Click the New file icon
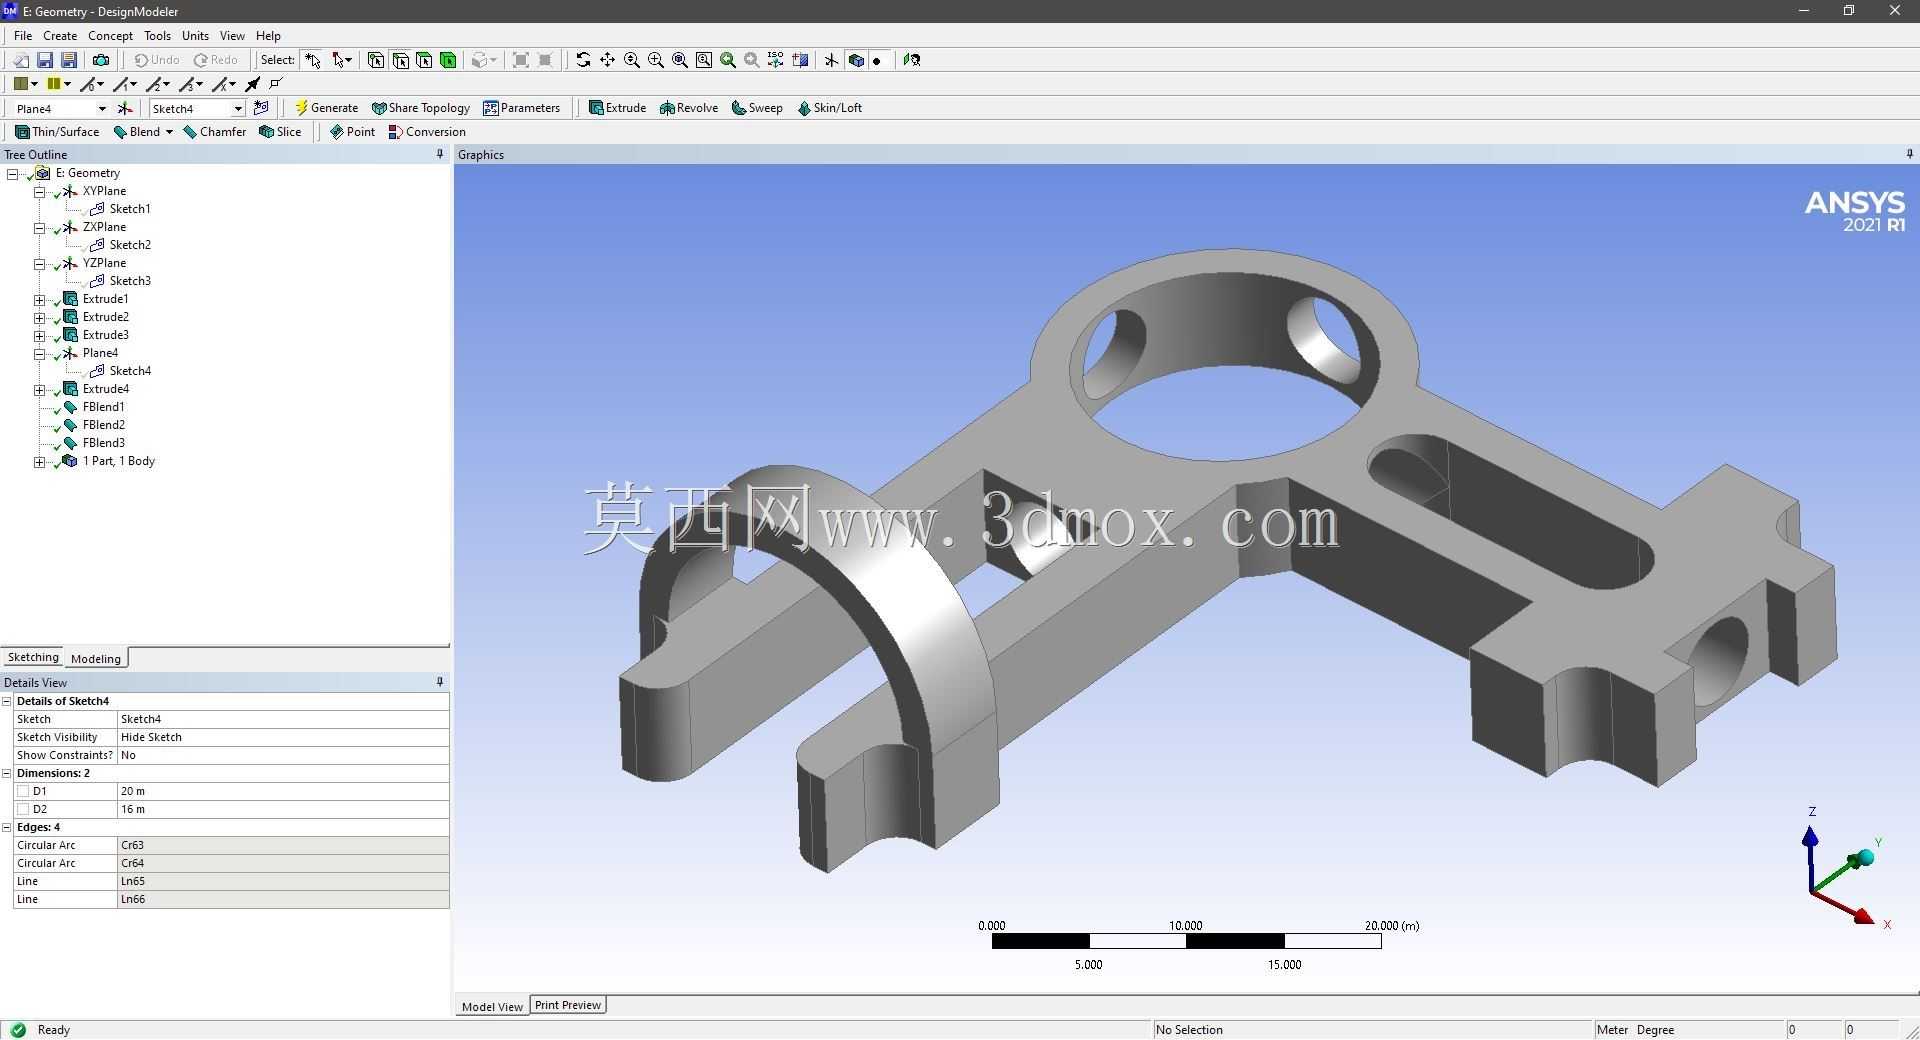Screen dimensions: 1920x1040 [x=21, y=60]
